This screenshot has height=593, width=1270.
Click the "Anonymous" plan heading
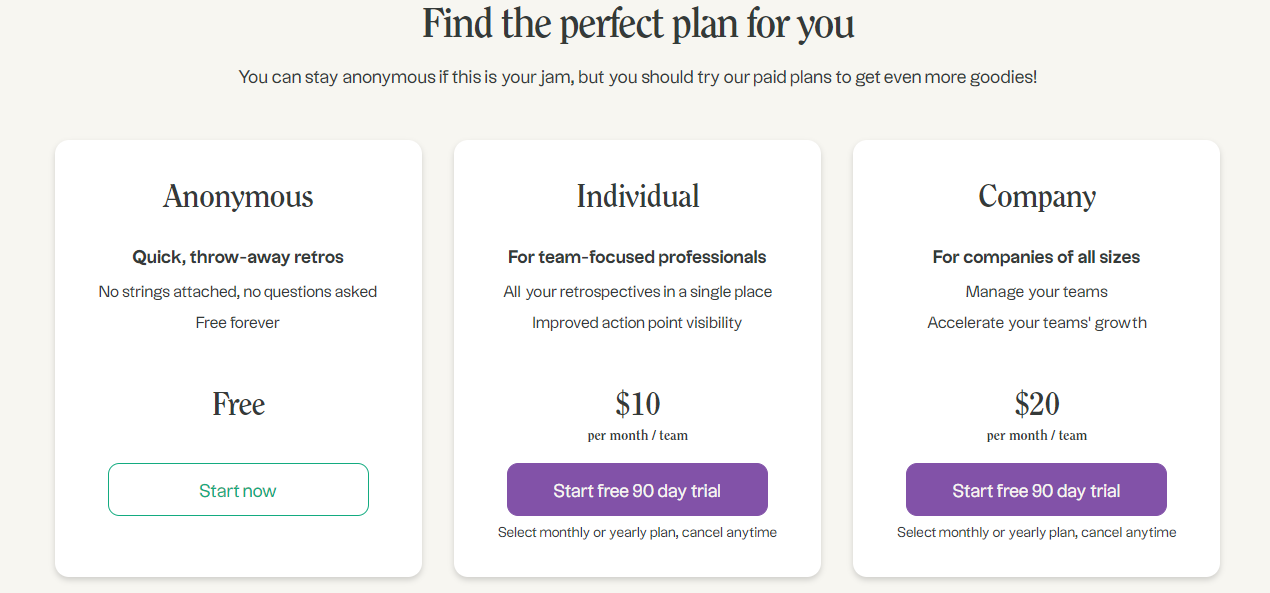(x=238, y=196)
